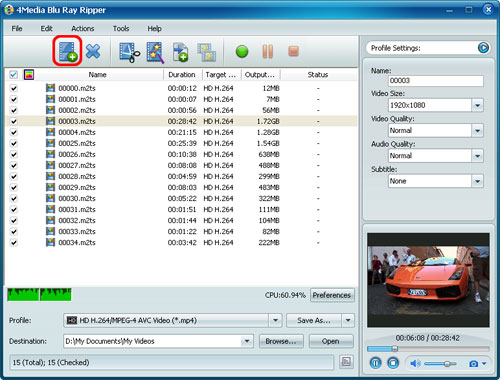The height and width of the screenshot is (380, 500).
Task: Select the 00032.m2ts file name
Action: (77, 220)
